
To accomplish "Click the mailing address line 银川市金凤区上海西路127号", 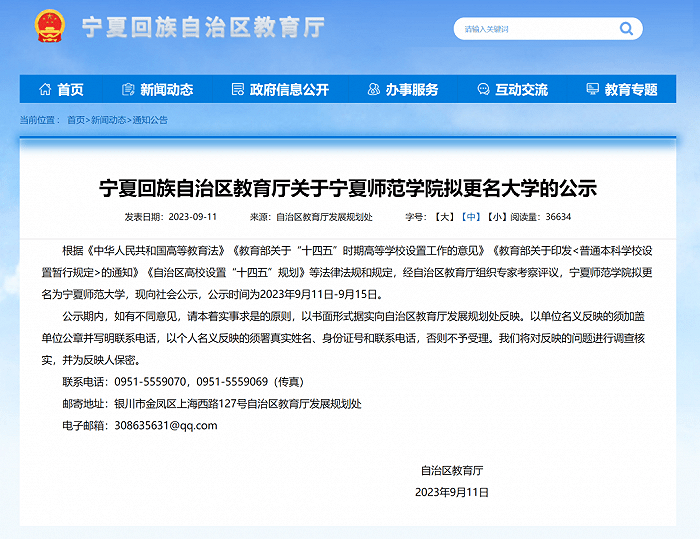I will 180,404.
